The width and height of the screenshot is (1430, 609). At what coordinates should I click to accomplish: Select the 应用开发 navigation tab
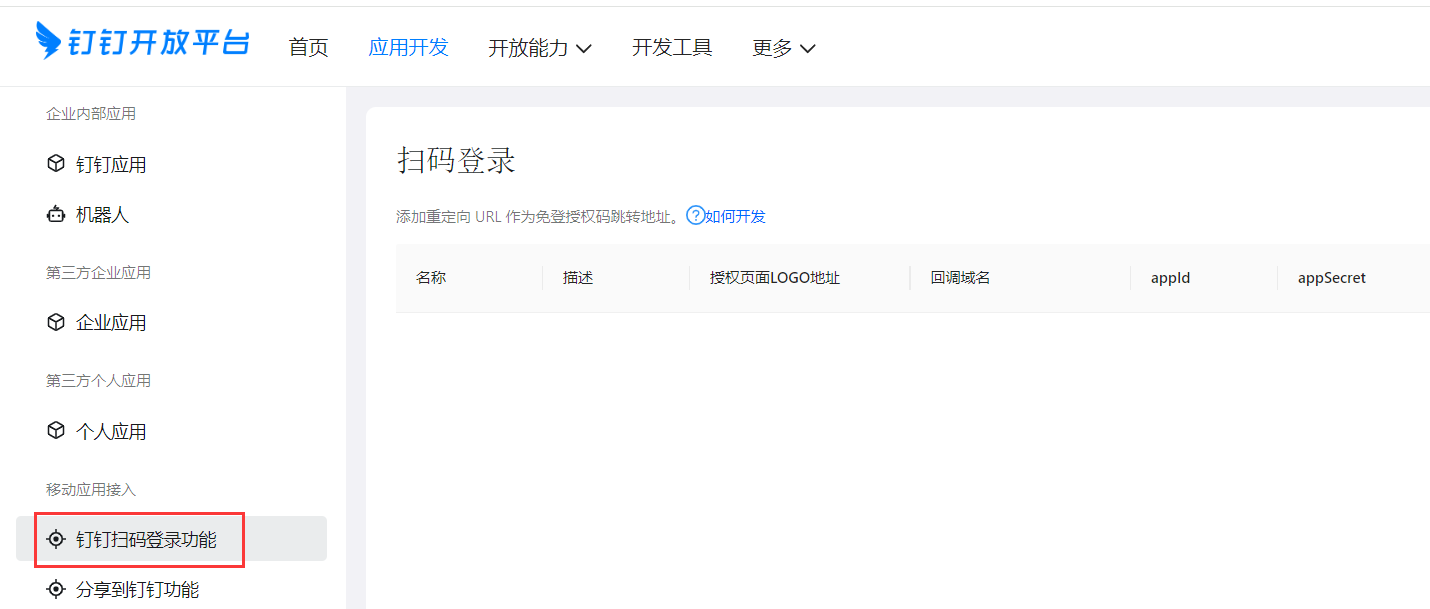408,48
